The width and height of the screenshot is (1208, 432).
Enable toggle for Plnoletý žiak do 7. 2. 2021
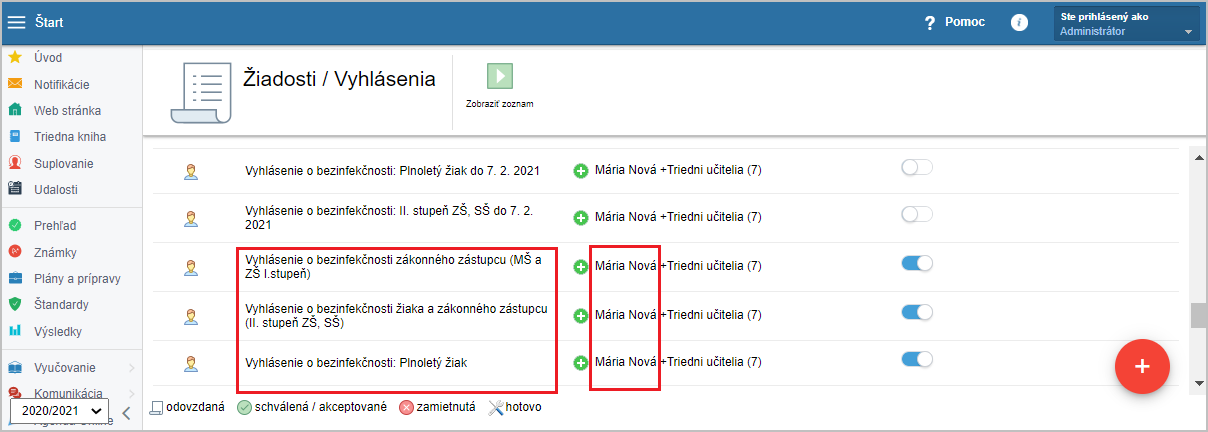click(916, 168)
